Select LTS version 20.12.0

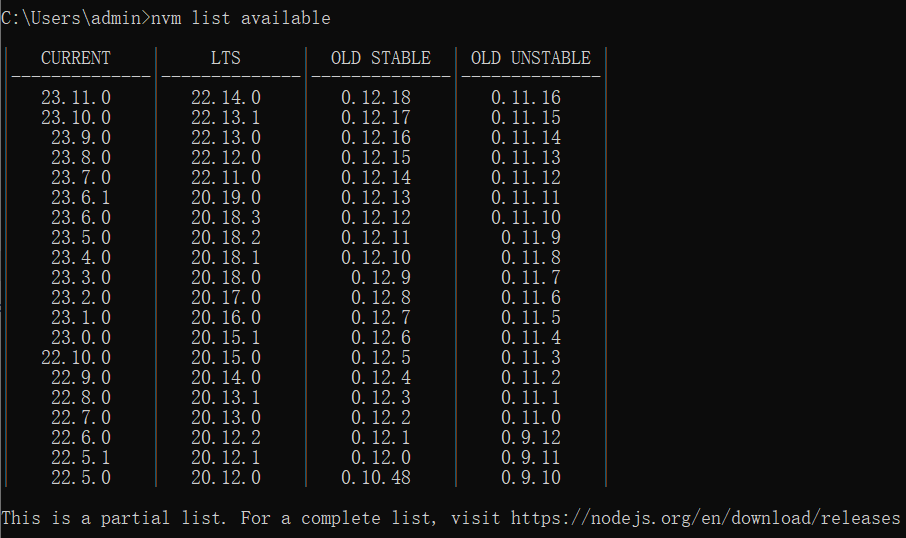tap(226, 478)
